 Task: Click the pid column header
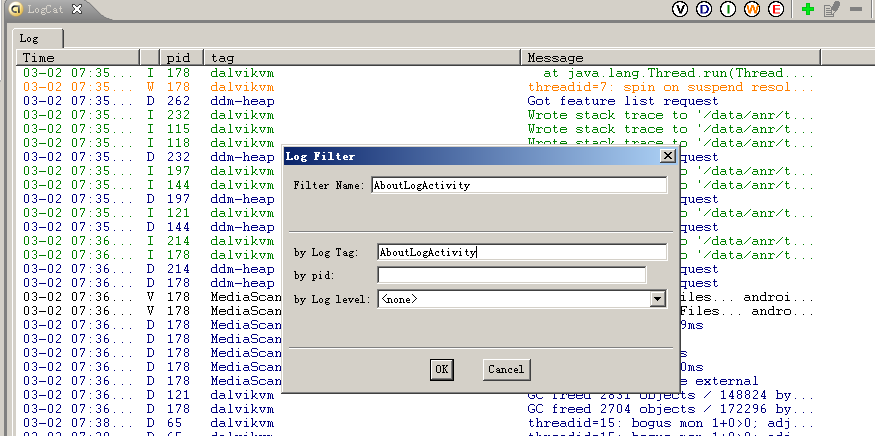coord(181,58)
